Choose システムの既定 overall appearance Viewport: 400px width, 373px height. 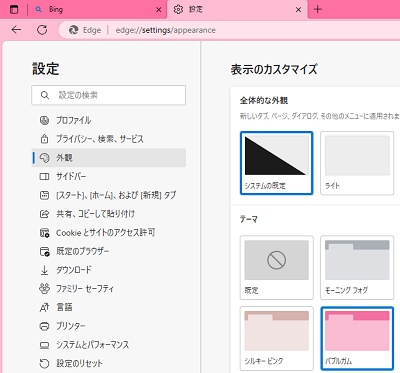coord(276,163)
